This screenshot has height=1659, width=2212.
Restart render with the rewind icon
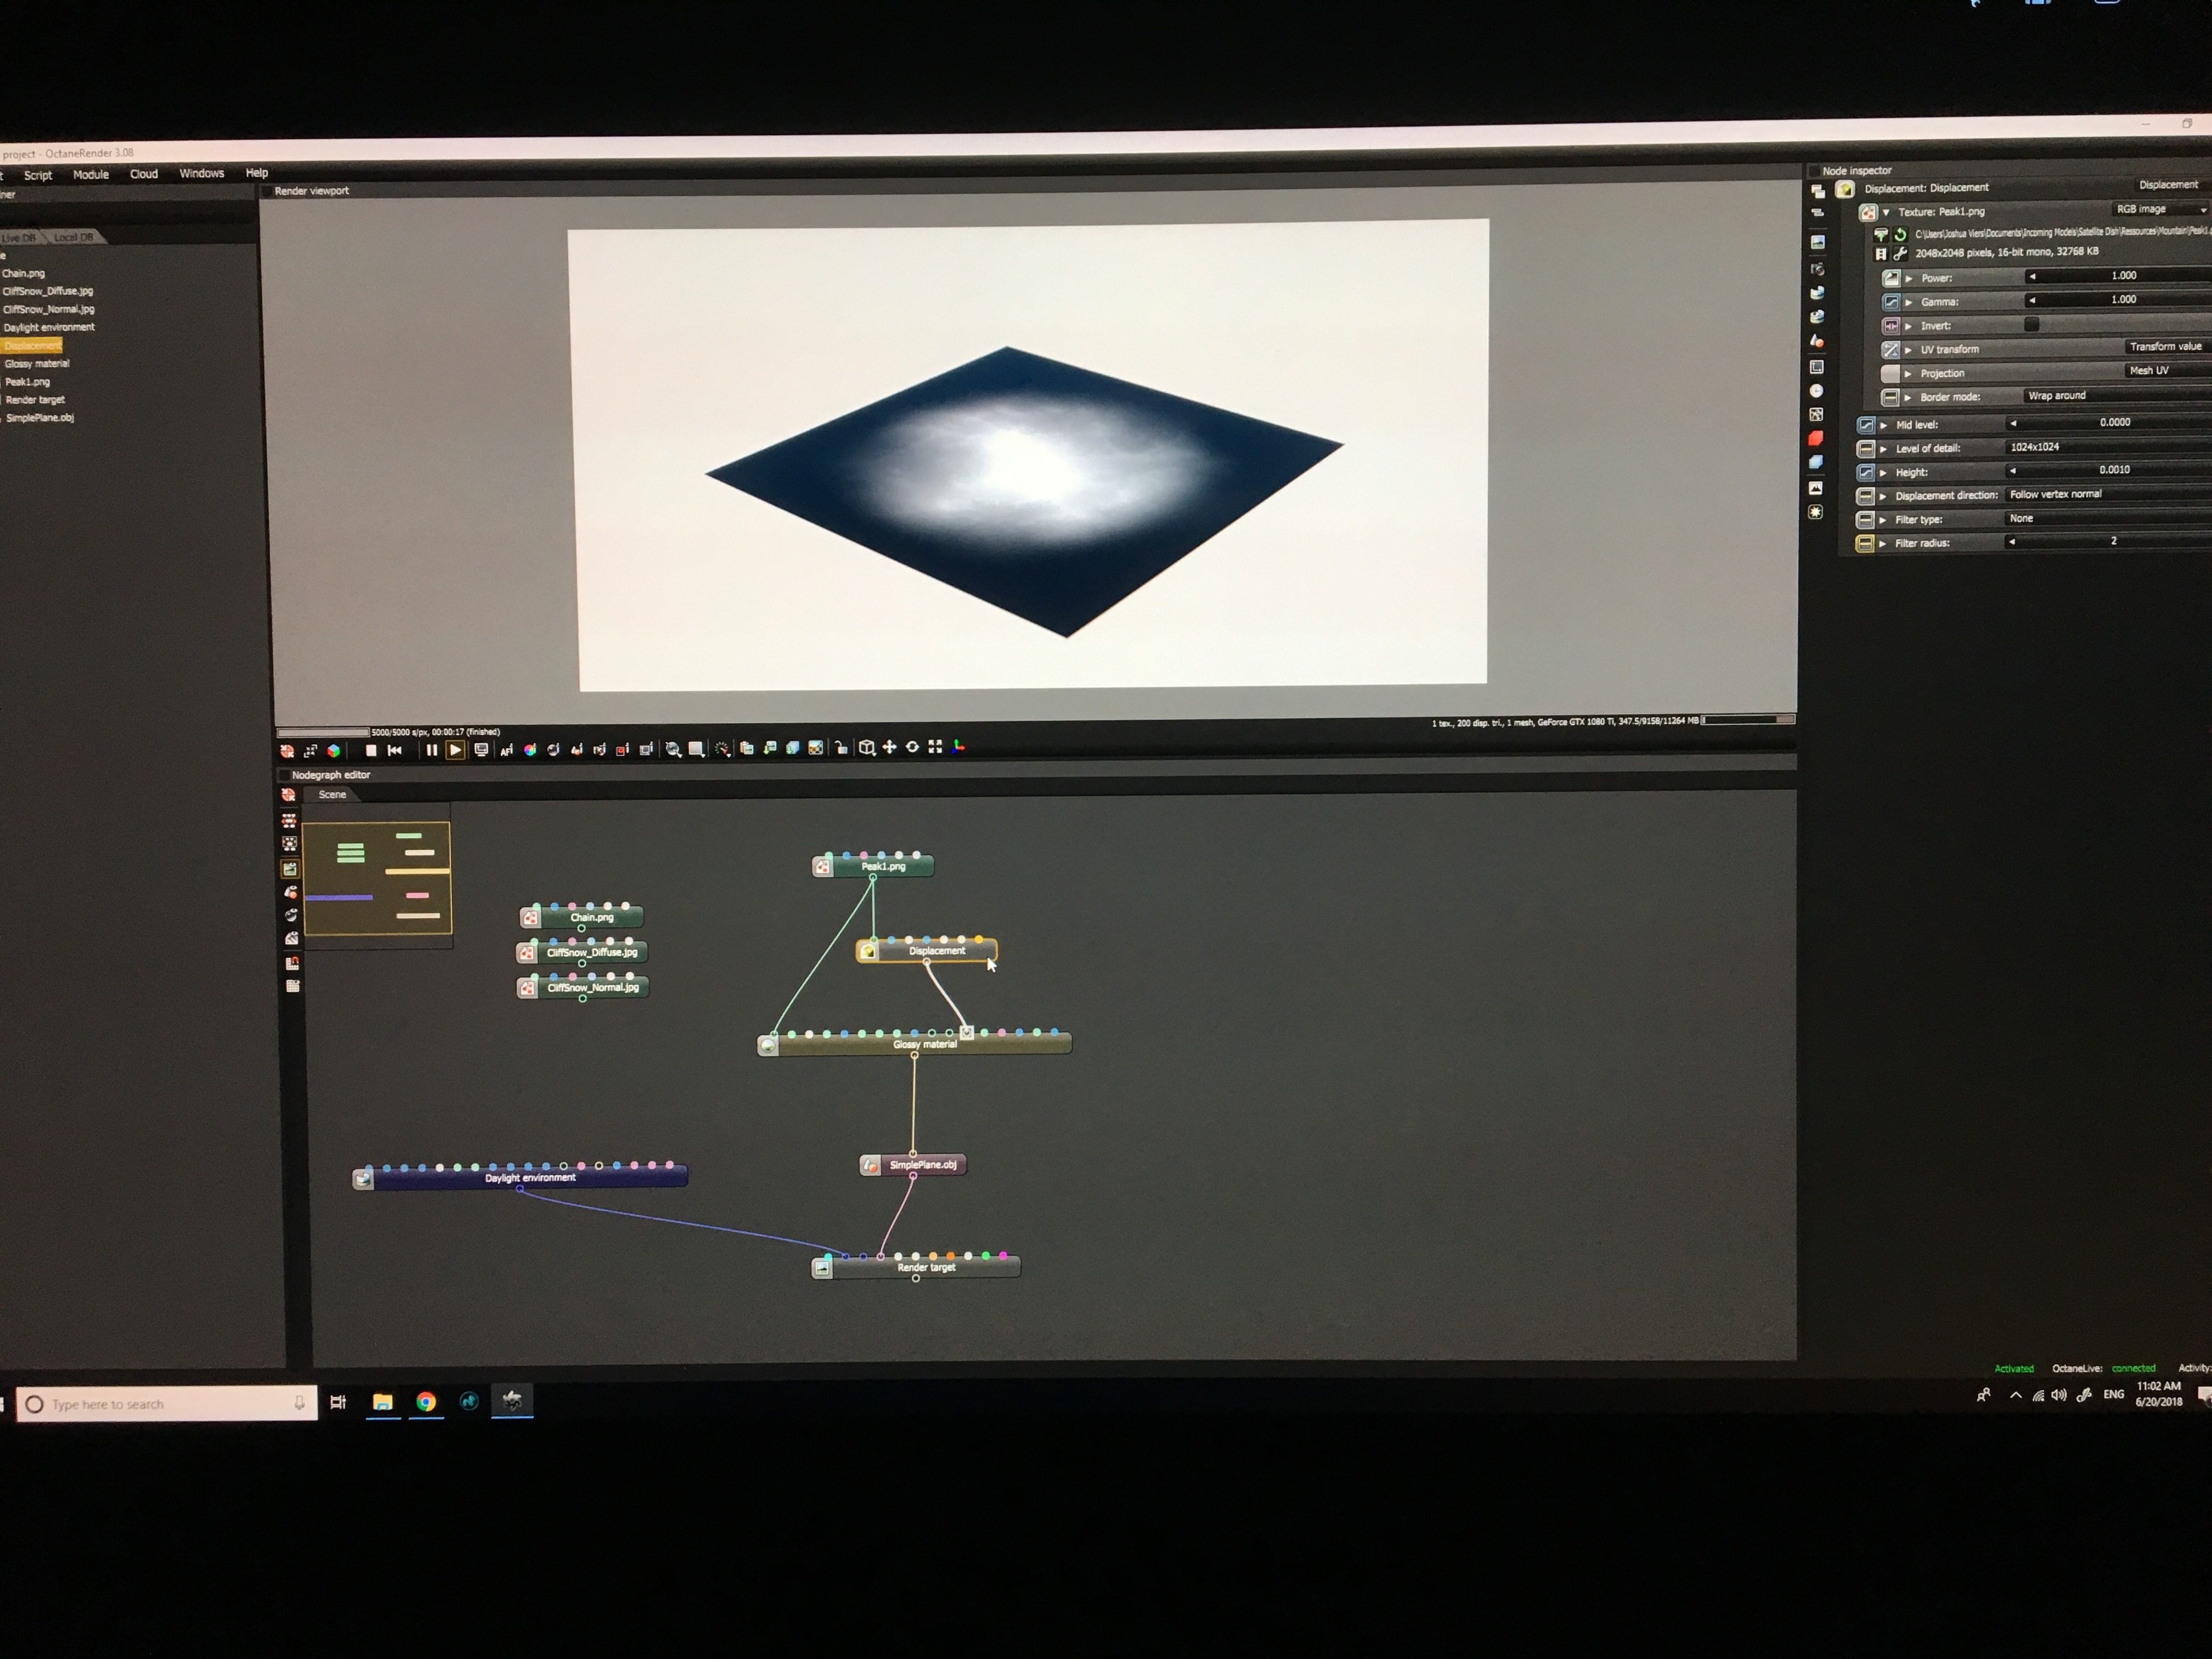(395, 750)
